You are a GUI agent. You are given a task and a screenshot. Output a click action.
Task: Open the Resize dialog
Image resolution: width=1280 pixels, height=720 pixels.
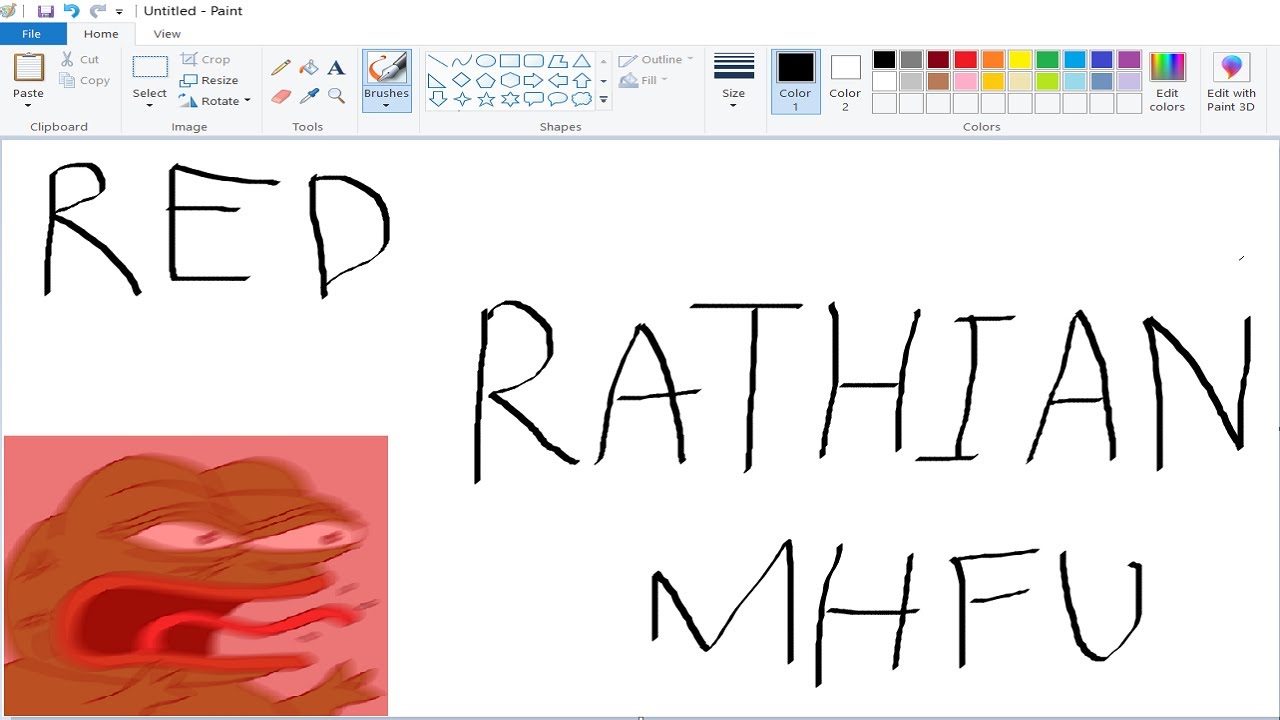(x=209, y=81)
